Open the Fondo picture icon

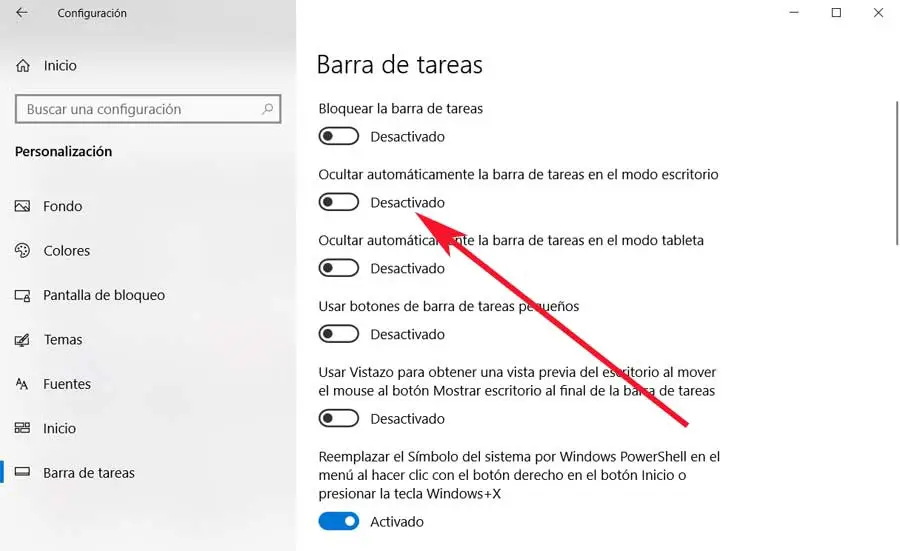22,206
